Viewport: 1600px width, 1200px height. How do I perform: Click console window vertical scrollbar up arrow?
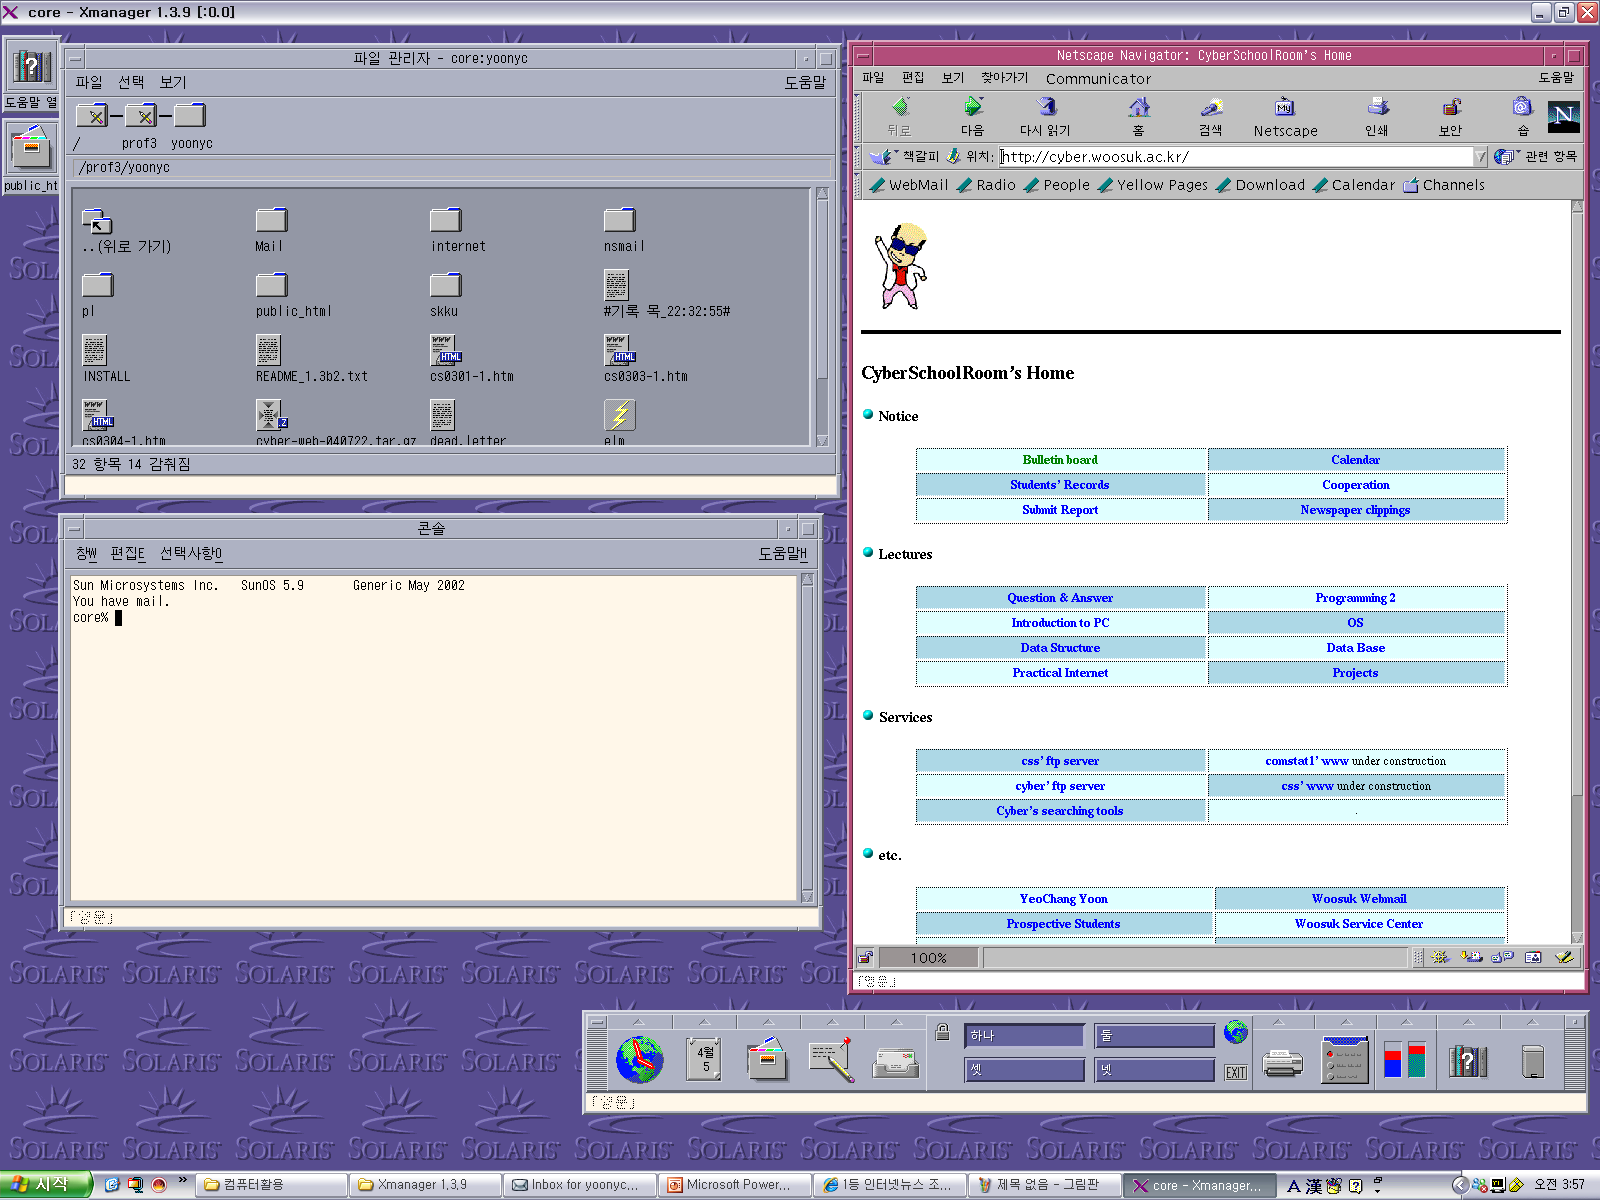pos(807,579)
